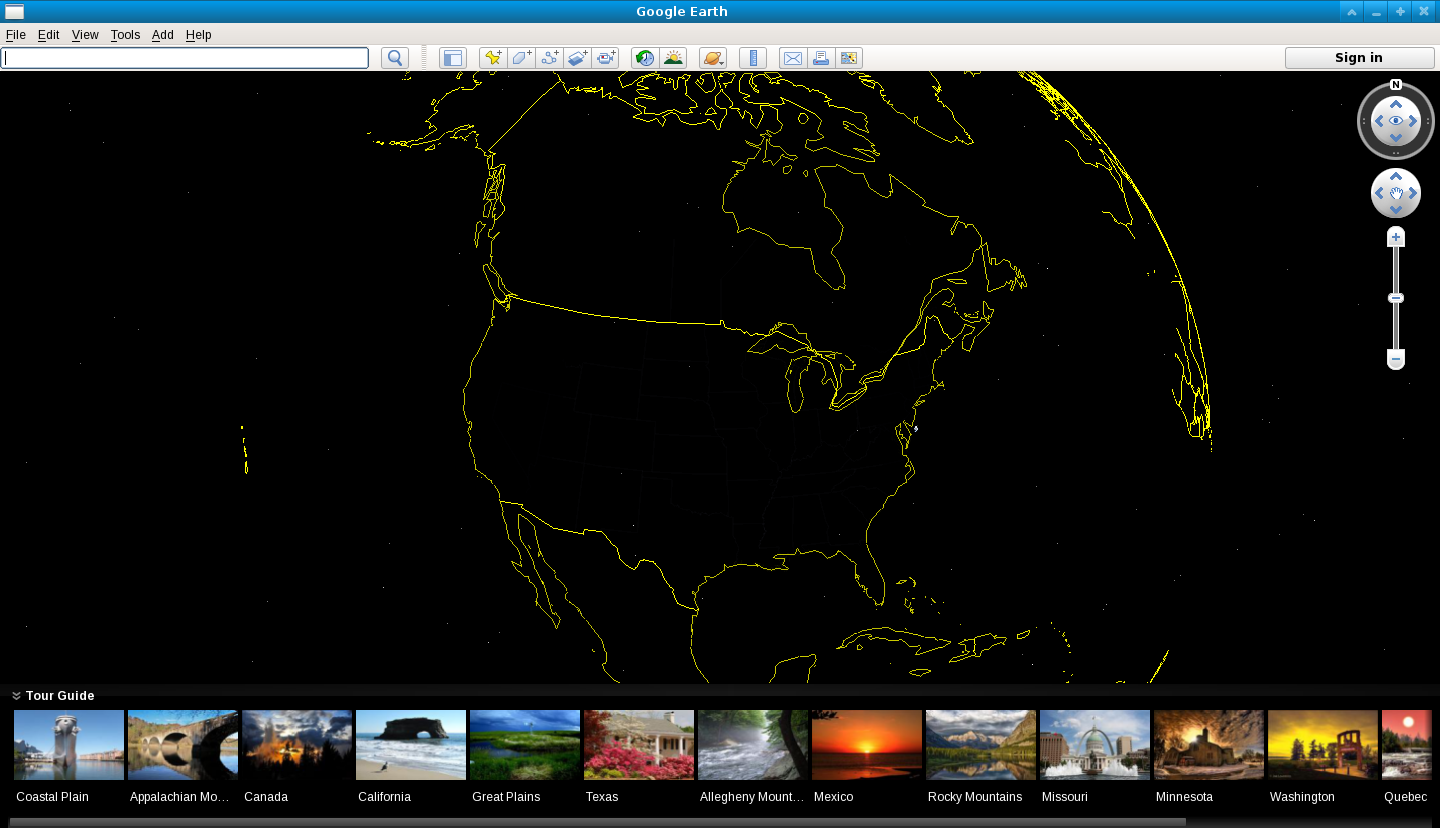Open the Washington tour thumbnail

[x=1323, y=745]
